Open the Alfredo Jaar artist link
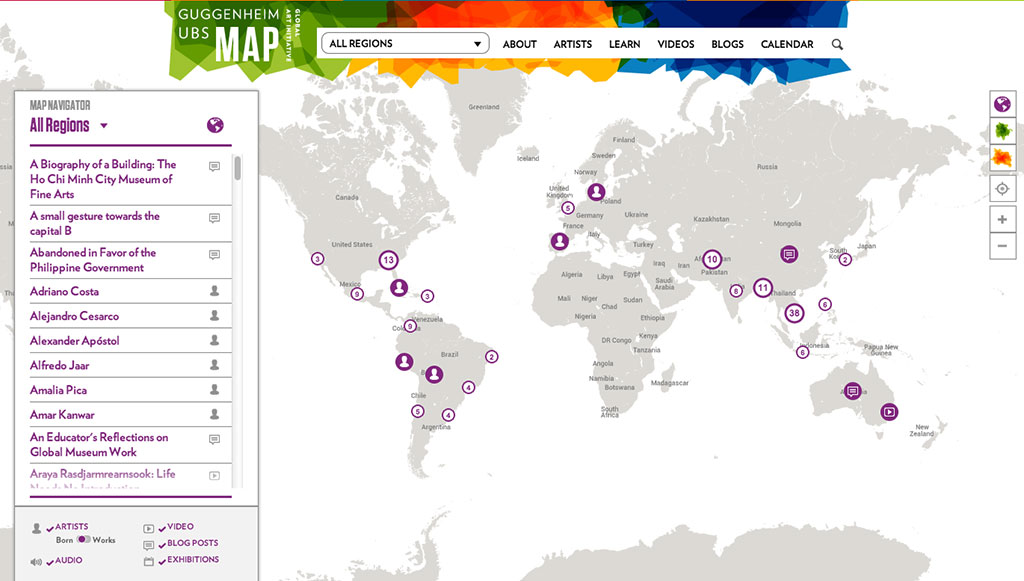Viewport: 1024px width, 581px height. [x=59, y=366]
